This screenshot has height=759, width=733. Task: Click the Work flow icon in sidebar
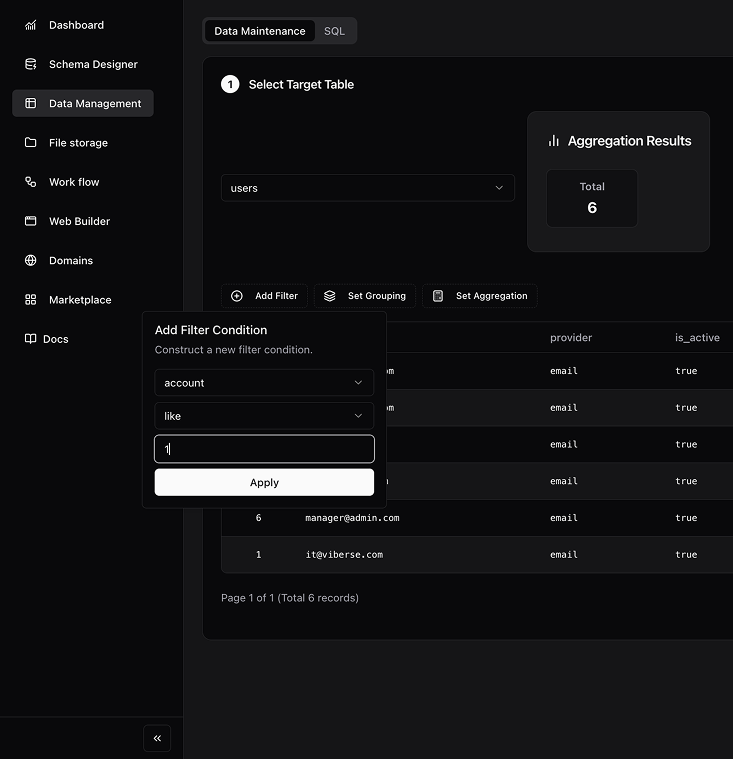[x=30, y=182]
